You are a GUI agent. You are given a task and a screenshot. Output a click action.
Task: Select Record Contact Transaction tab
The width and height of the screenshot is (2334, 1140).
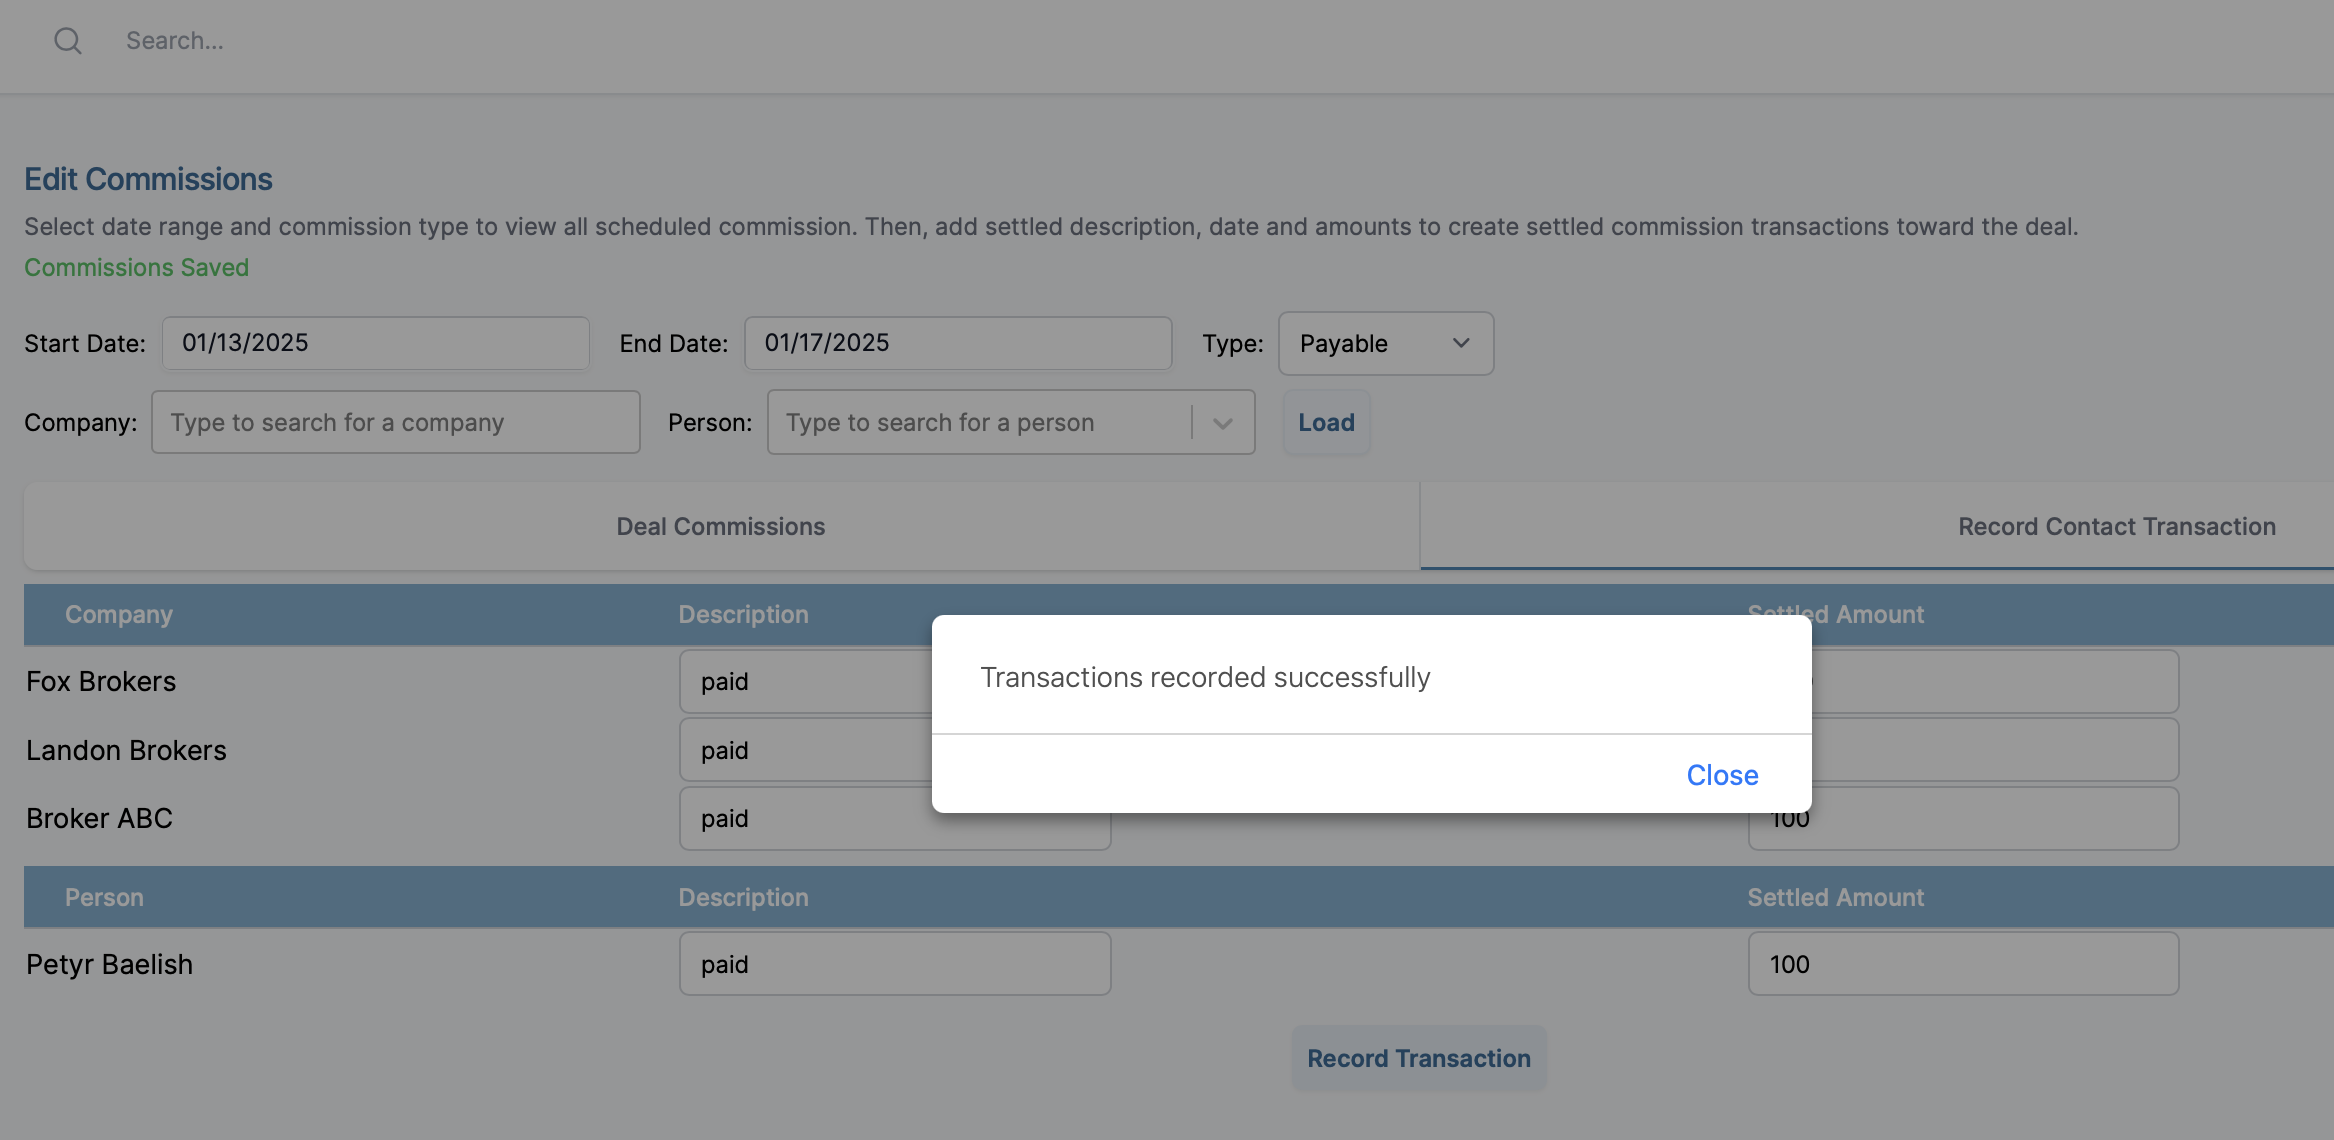click(x=2115, y=527)
